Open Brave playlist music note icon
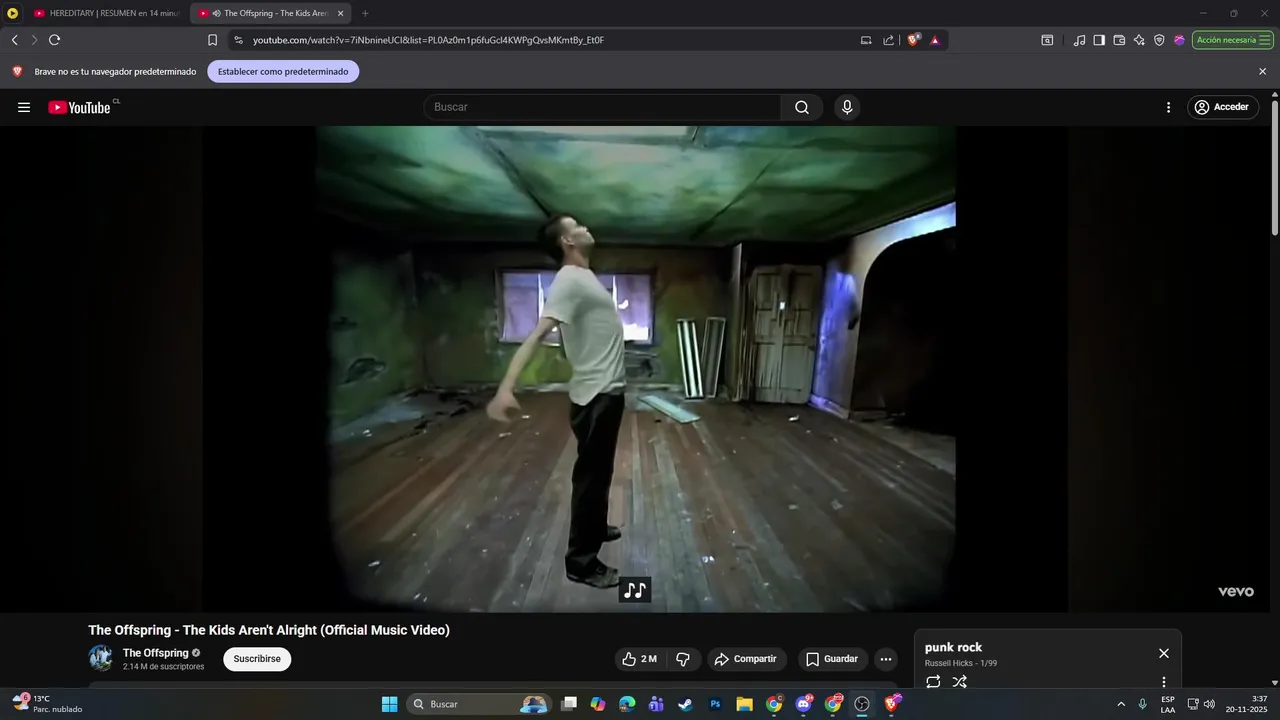Viewport: 1280px width, 720px height. (x=1079, y=40)
